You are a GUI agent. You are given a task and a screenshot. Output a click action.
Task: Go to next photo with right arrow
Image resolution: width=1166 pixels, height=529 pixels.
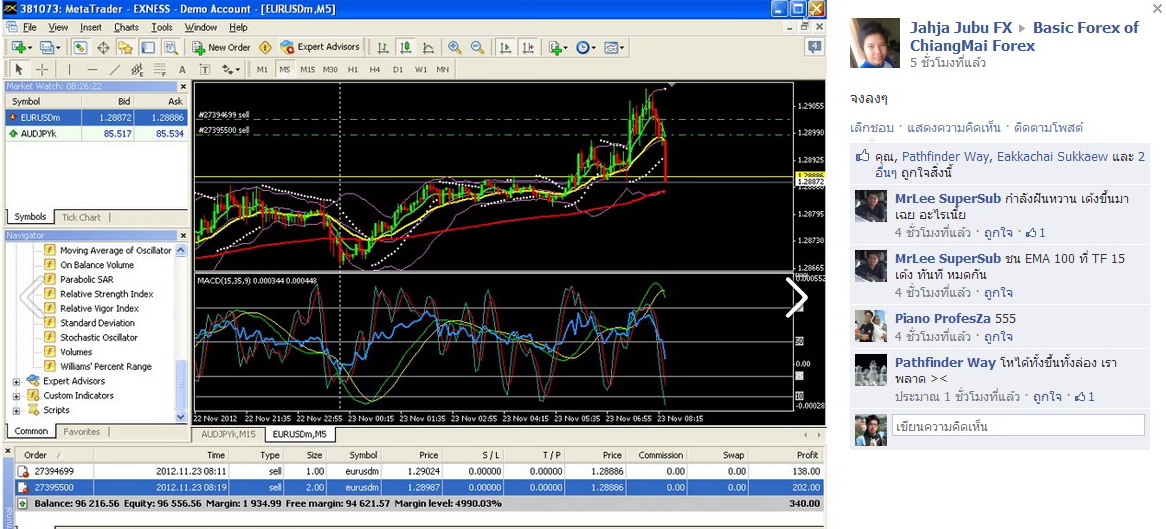(796, 298)
